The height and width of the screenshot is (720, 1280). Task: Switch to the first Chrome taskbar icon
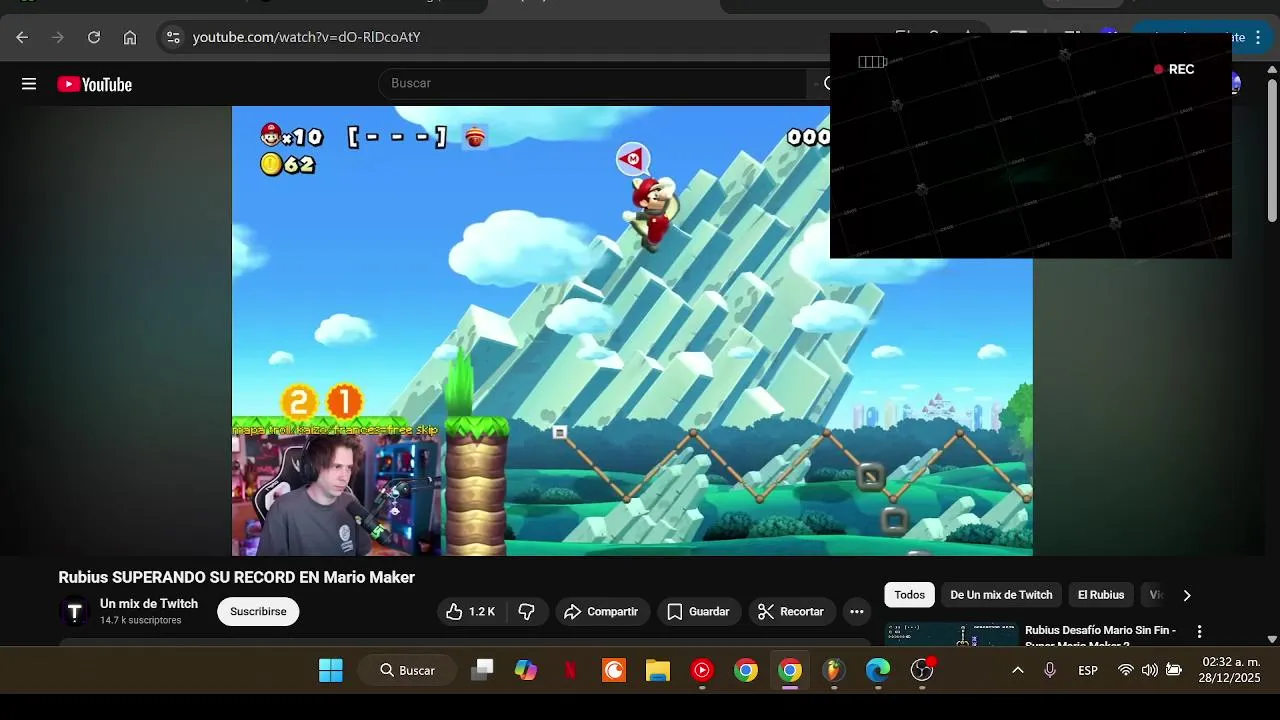pyautogui.click(x=746, y=670)
